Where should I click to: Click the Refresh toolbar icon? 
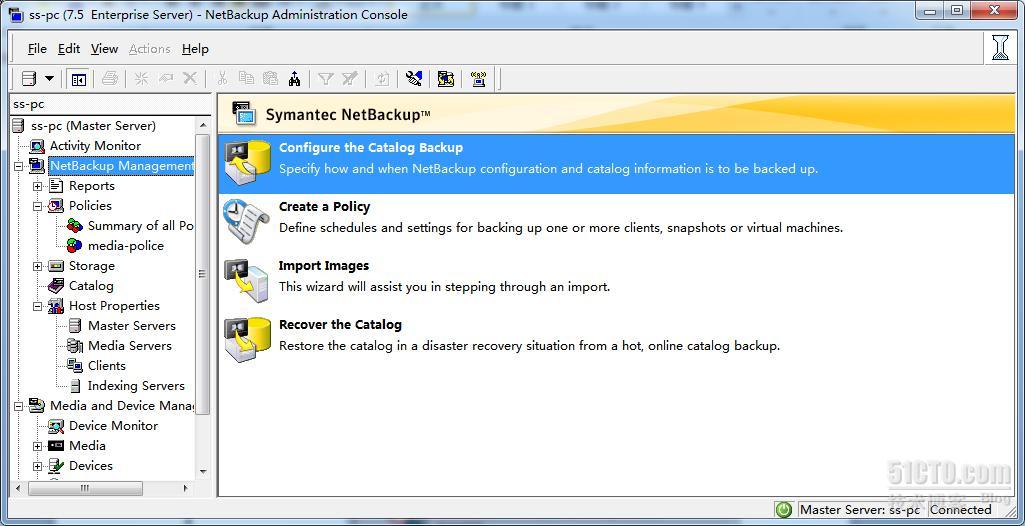pyautogui.click(x=382, y=79)
